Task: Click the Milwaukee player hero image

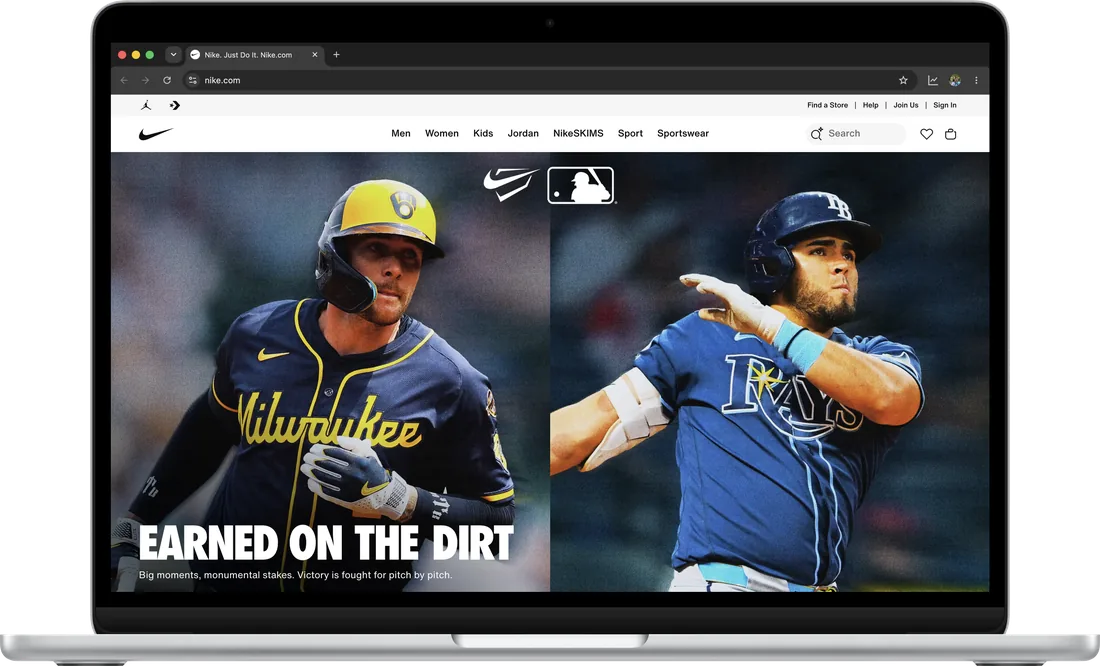Action: coord(330,371)
